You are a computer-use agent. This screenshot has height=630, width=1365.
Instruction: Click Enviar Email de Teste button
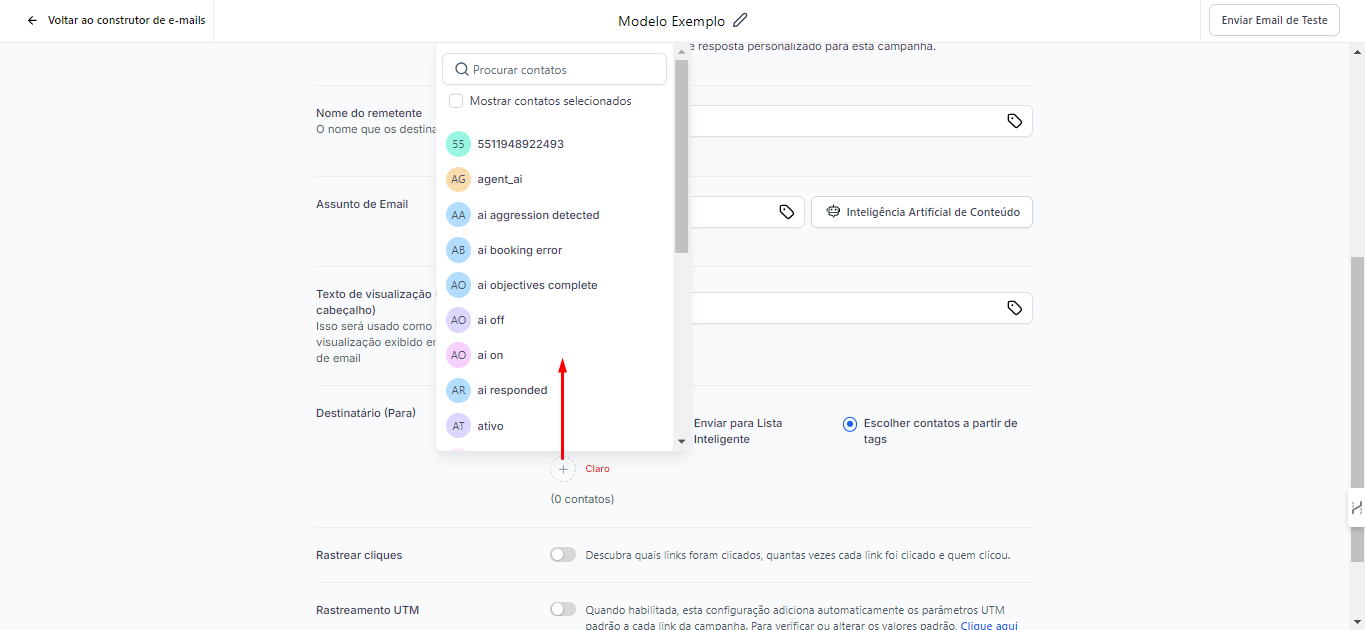pos(1273,20)
